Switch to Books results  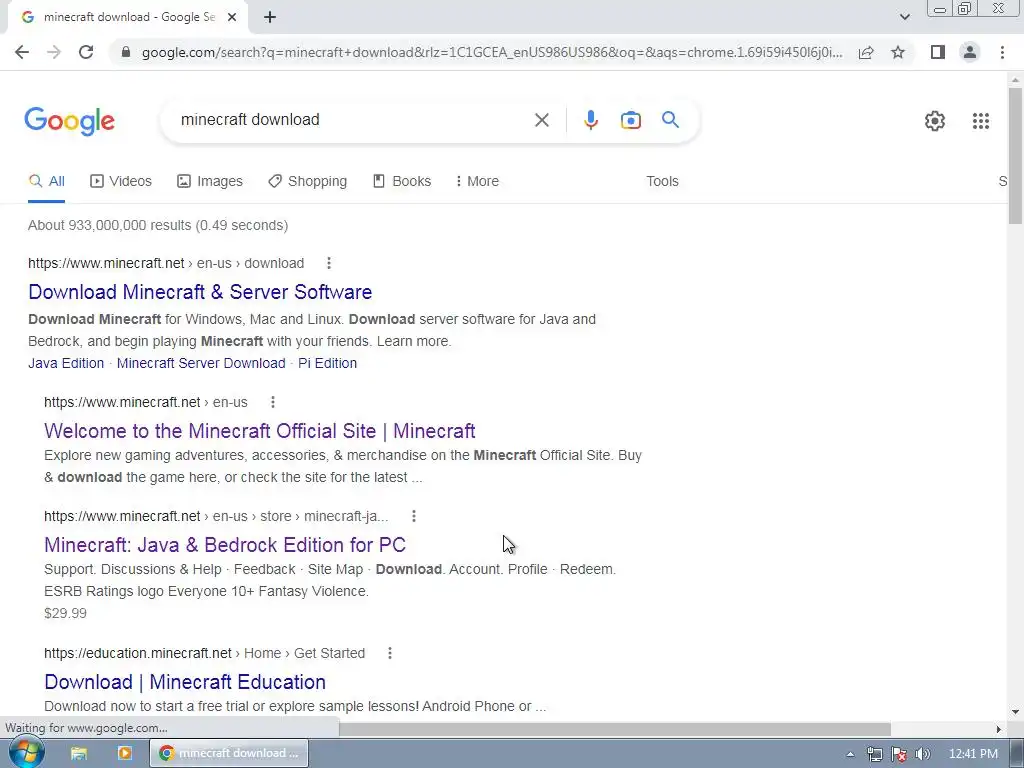[402, 182]
